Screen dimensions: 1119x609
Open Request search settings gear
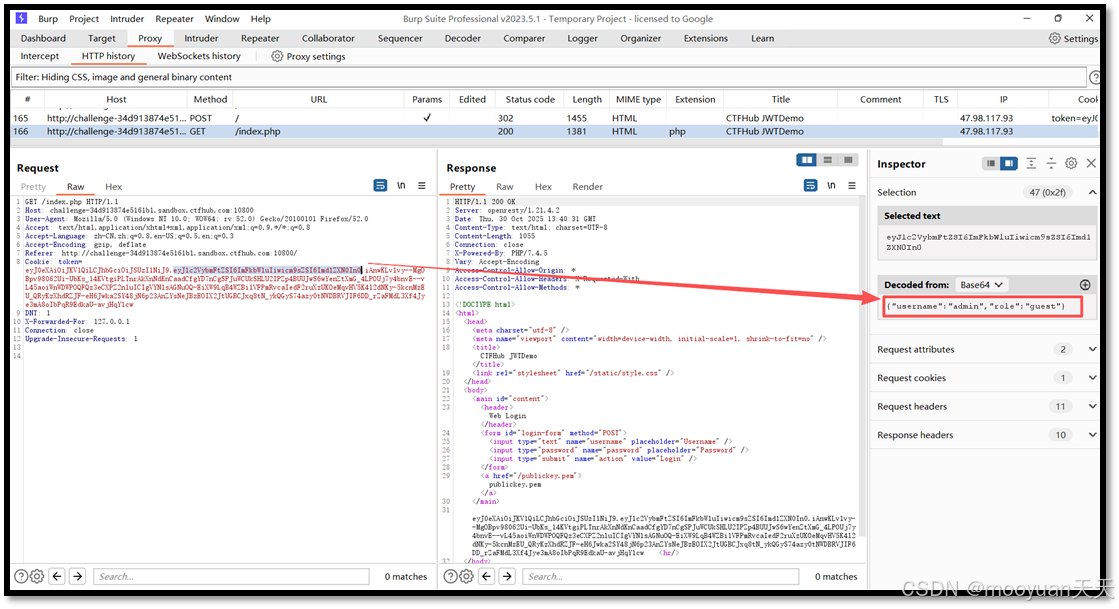37,576
